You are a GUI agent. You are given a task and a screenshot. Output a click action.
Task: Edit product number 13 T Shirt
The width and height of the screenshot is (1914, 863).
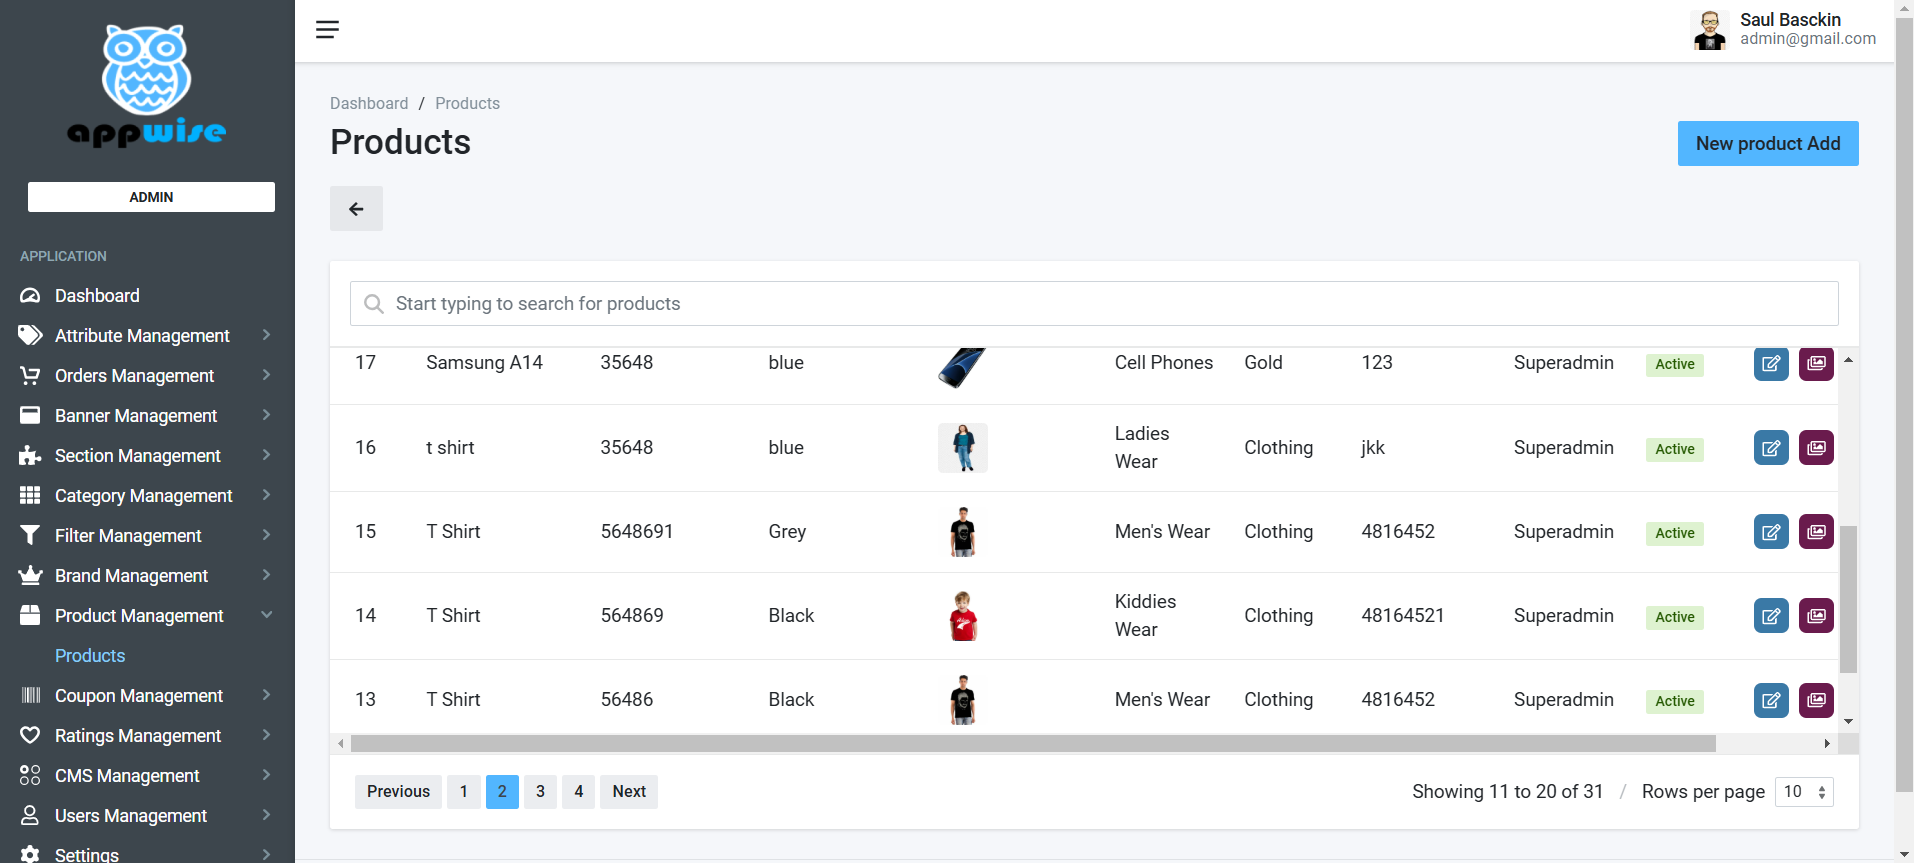(x=1771, y=700)
